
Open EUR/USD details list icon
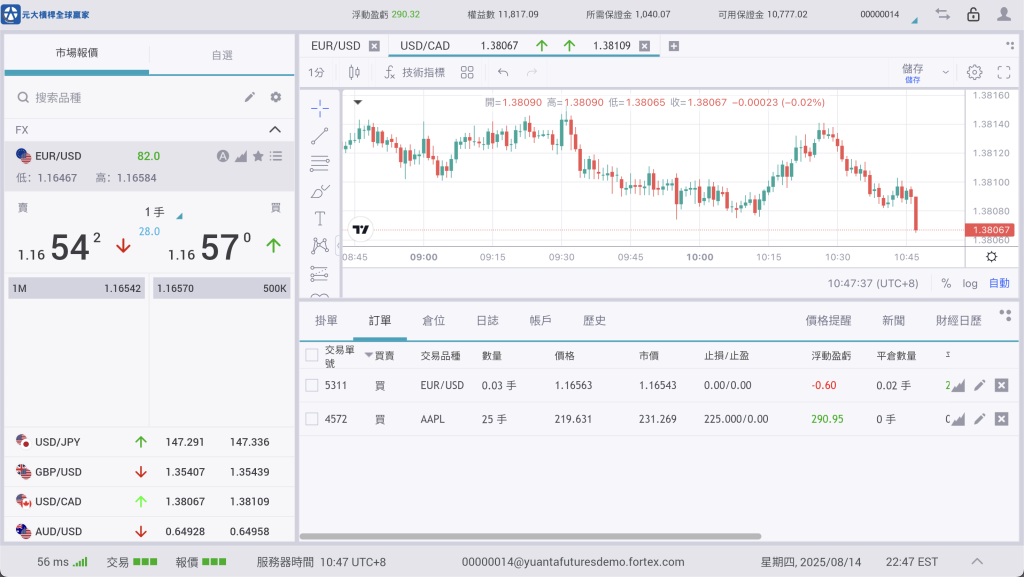tap(276, 156)
